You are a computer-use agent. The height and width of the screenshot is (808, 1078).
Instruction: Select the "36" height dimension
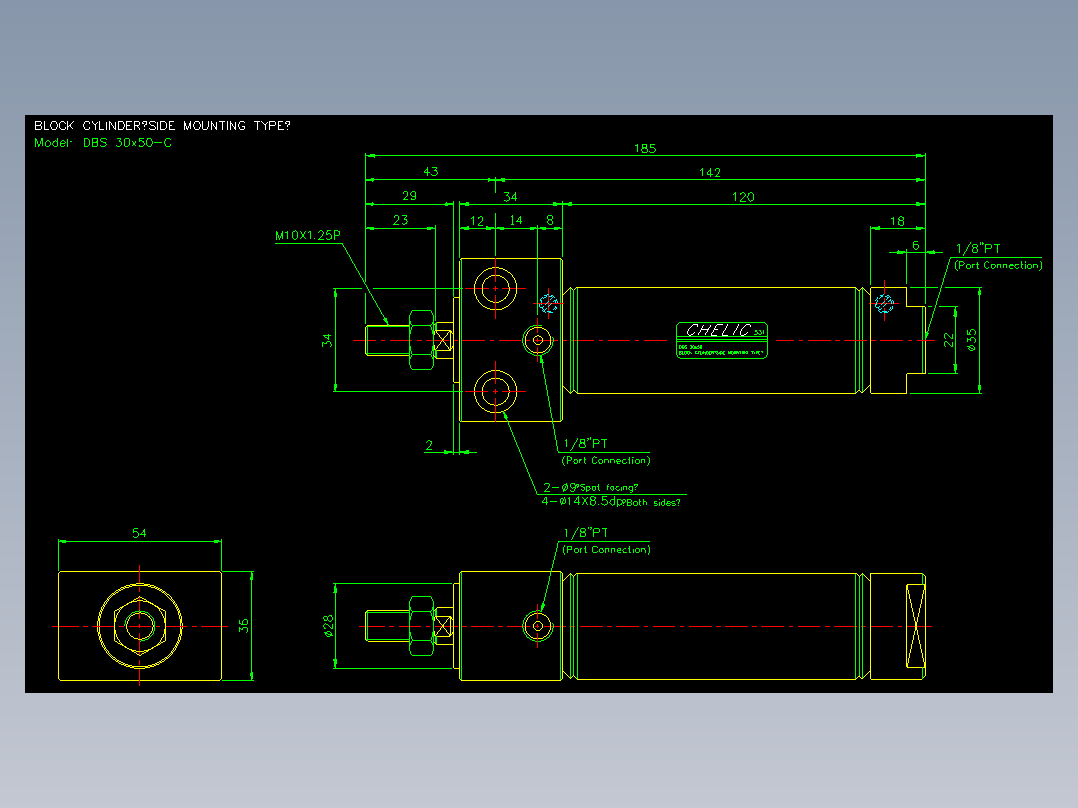(243, 626)
